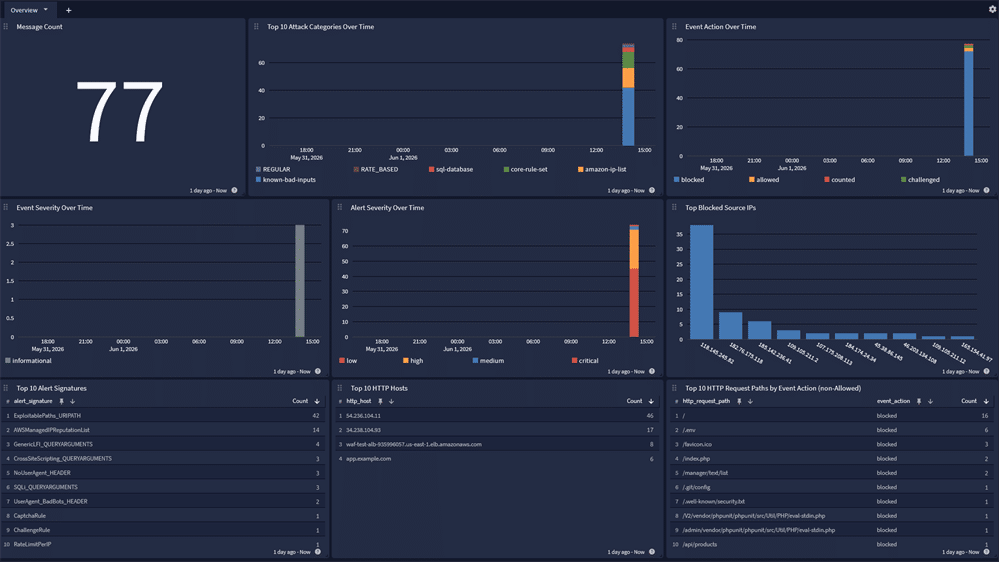Screen dimensions: 999x562
Task: Click the gray Event Severity bar
Action: [x=299, y=281]
